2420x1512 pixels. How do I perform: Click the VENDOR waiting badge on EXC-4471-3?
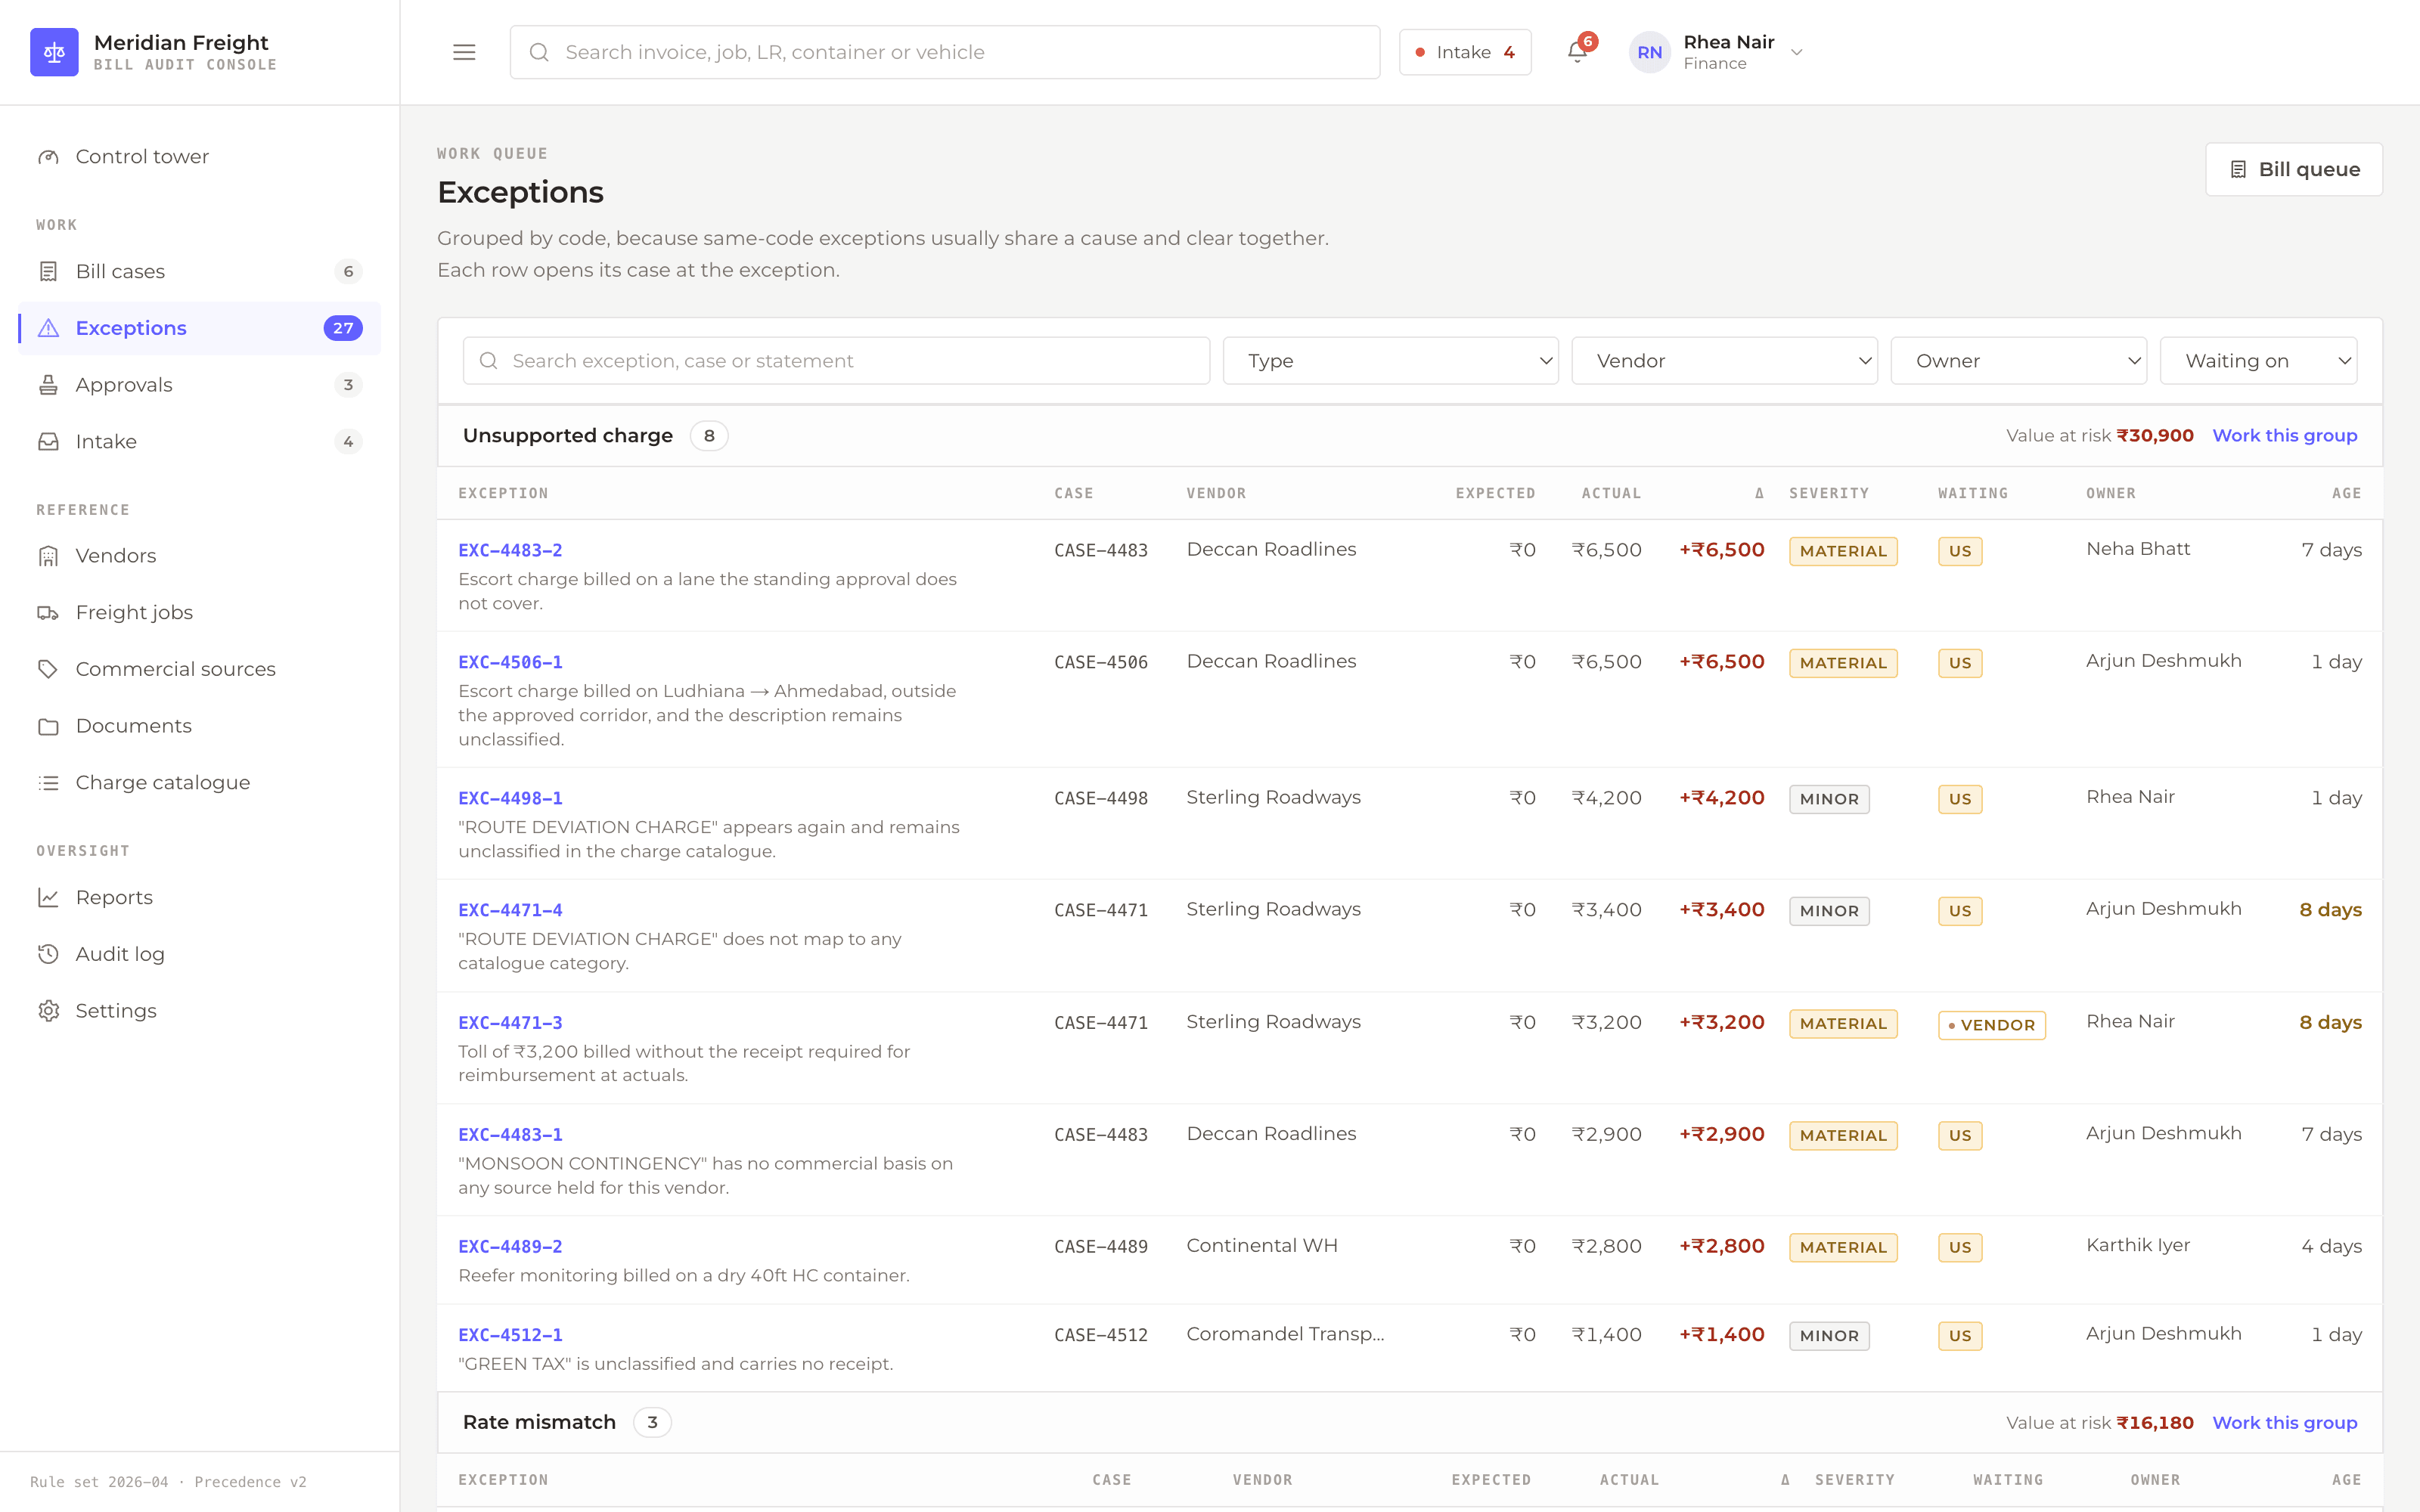(x=1991, y=1025)
